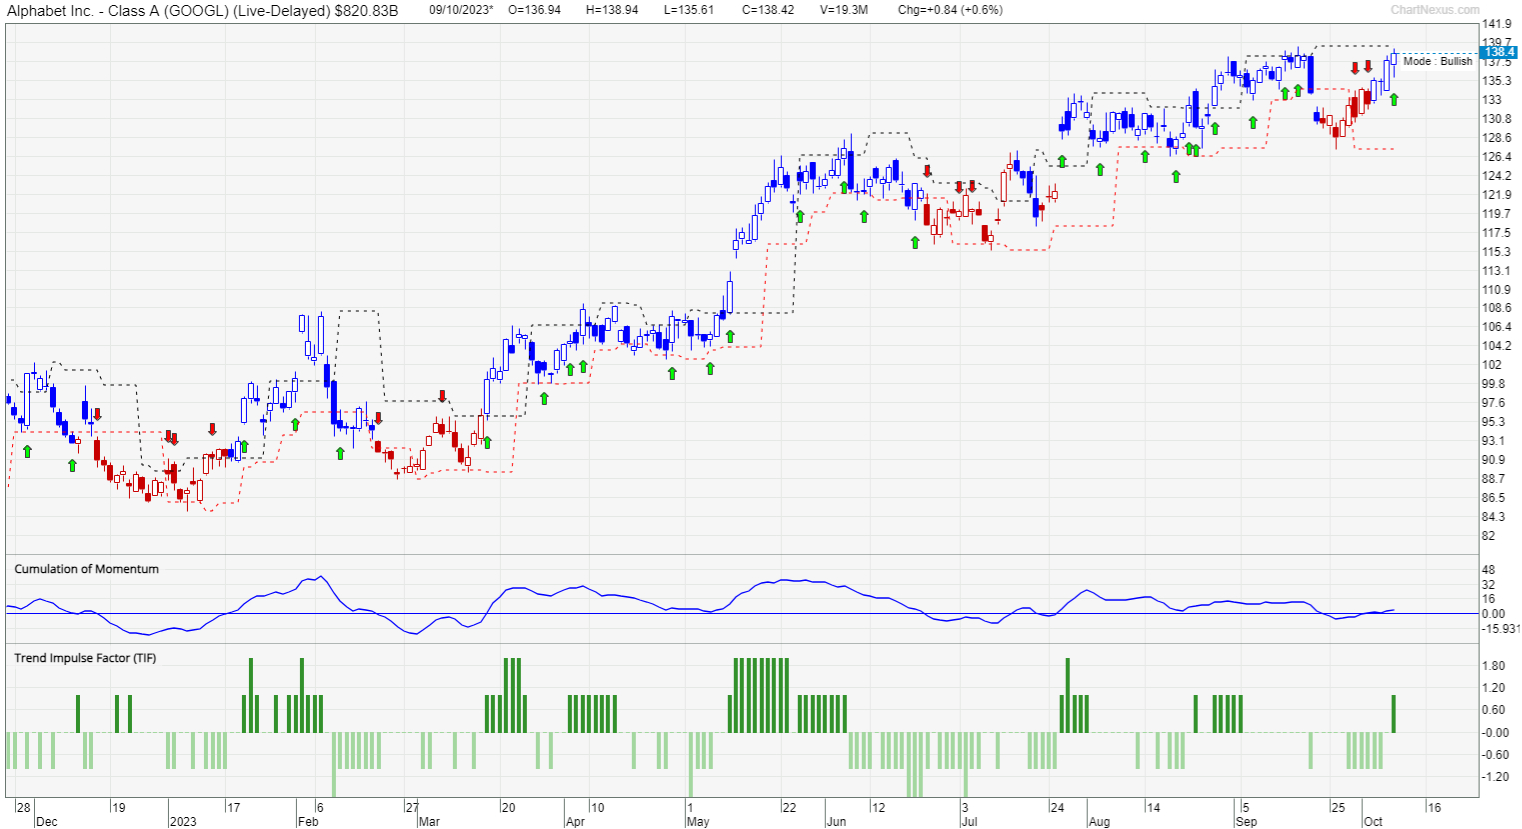The width and height of the screenshot is (1522, 829).
Task: Click the 86.5 price axis label
Action: 1494,498
